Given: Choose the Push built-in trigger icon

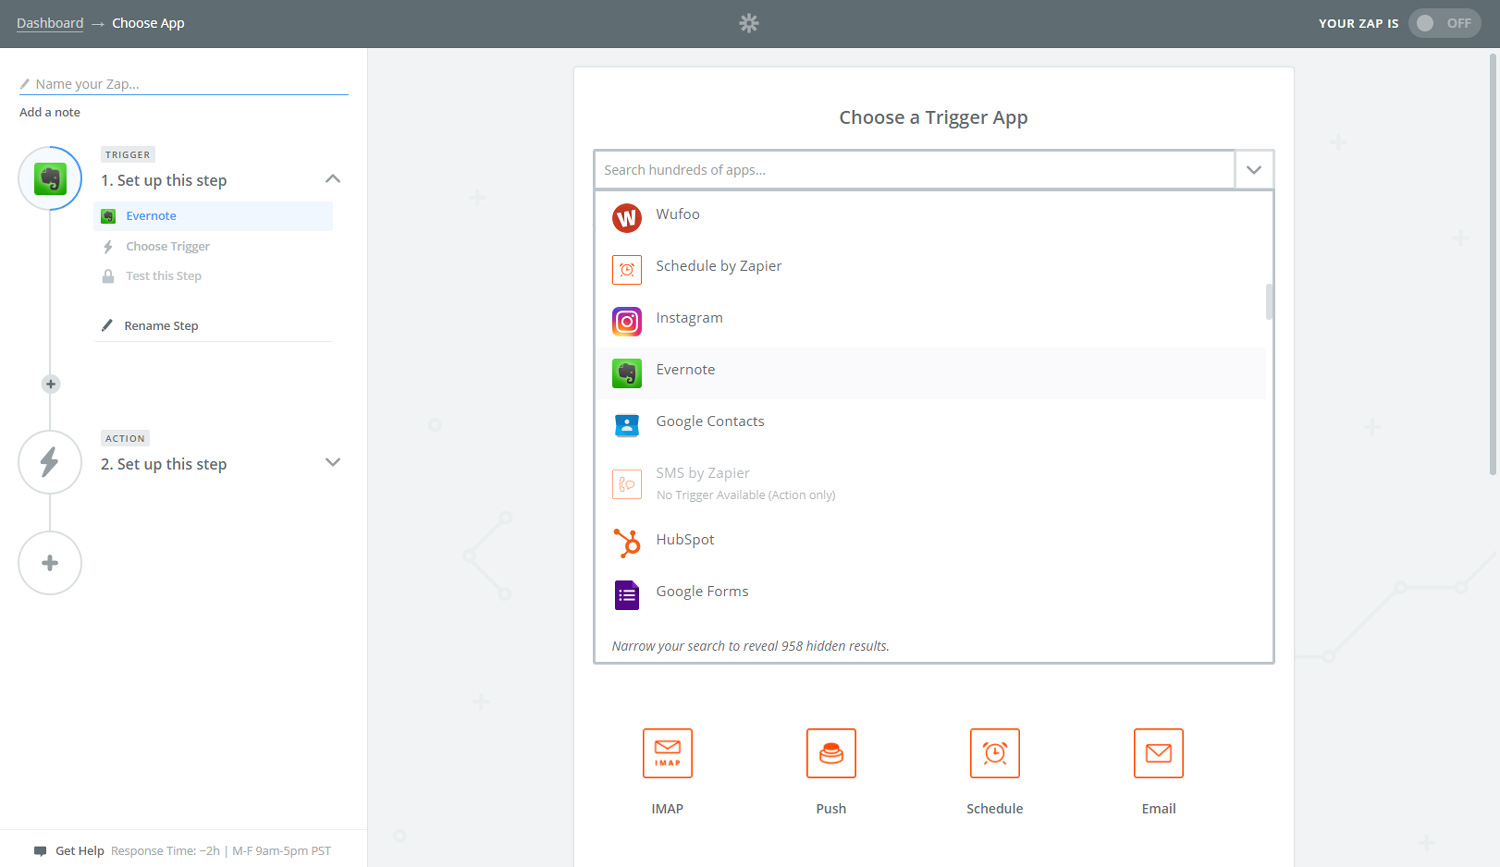Looking at the screenshot, I should tap(831, 753).
